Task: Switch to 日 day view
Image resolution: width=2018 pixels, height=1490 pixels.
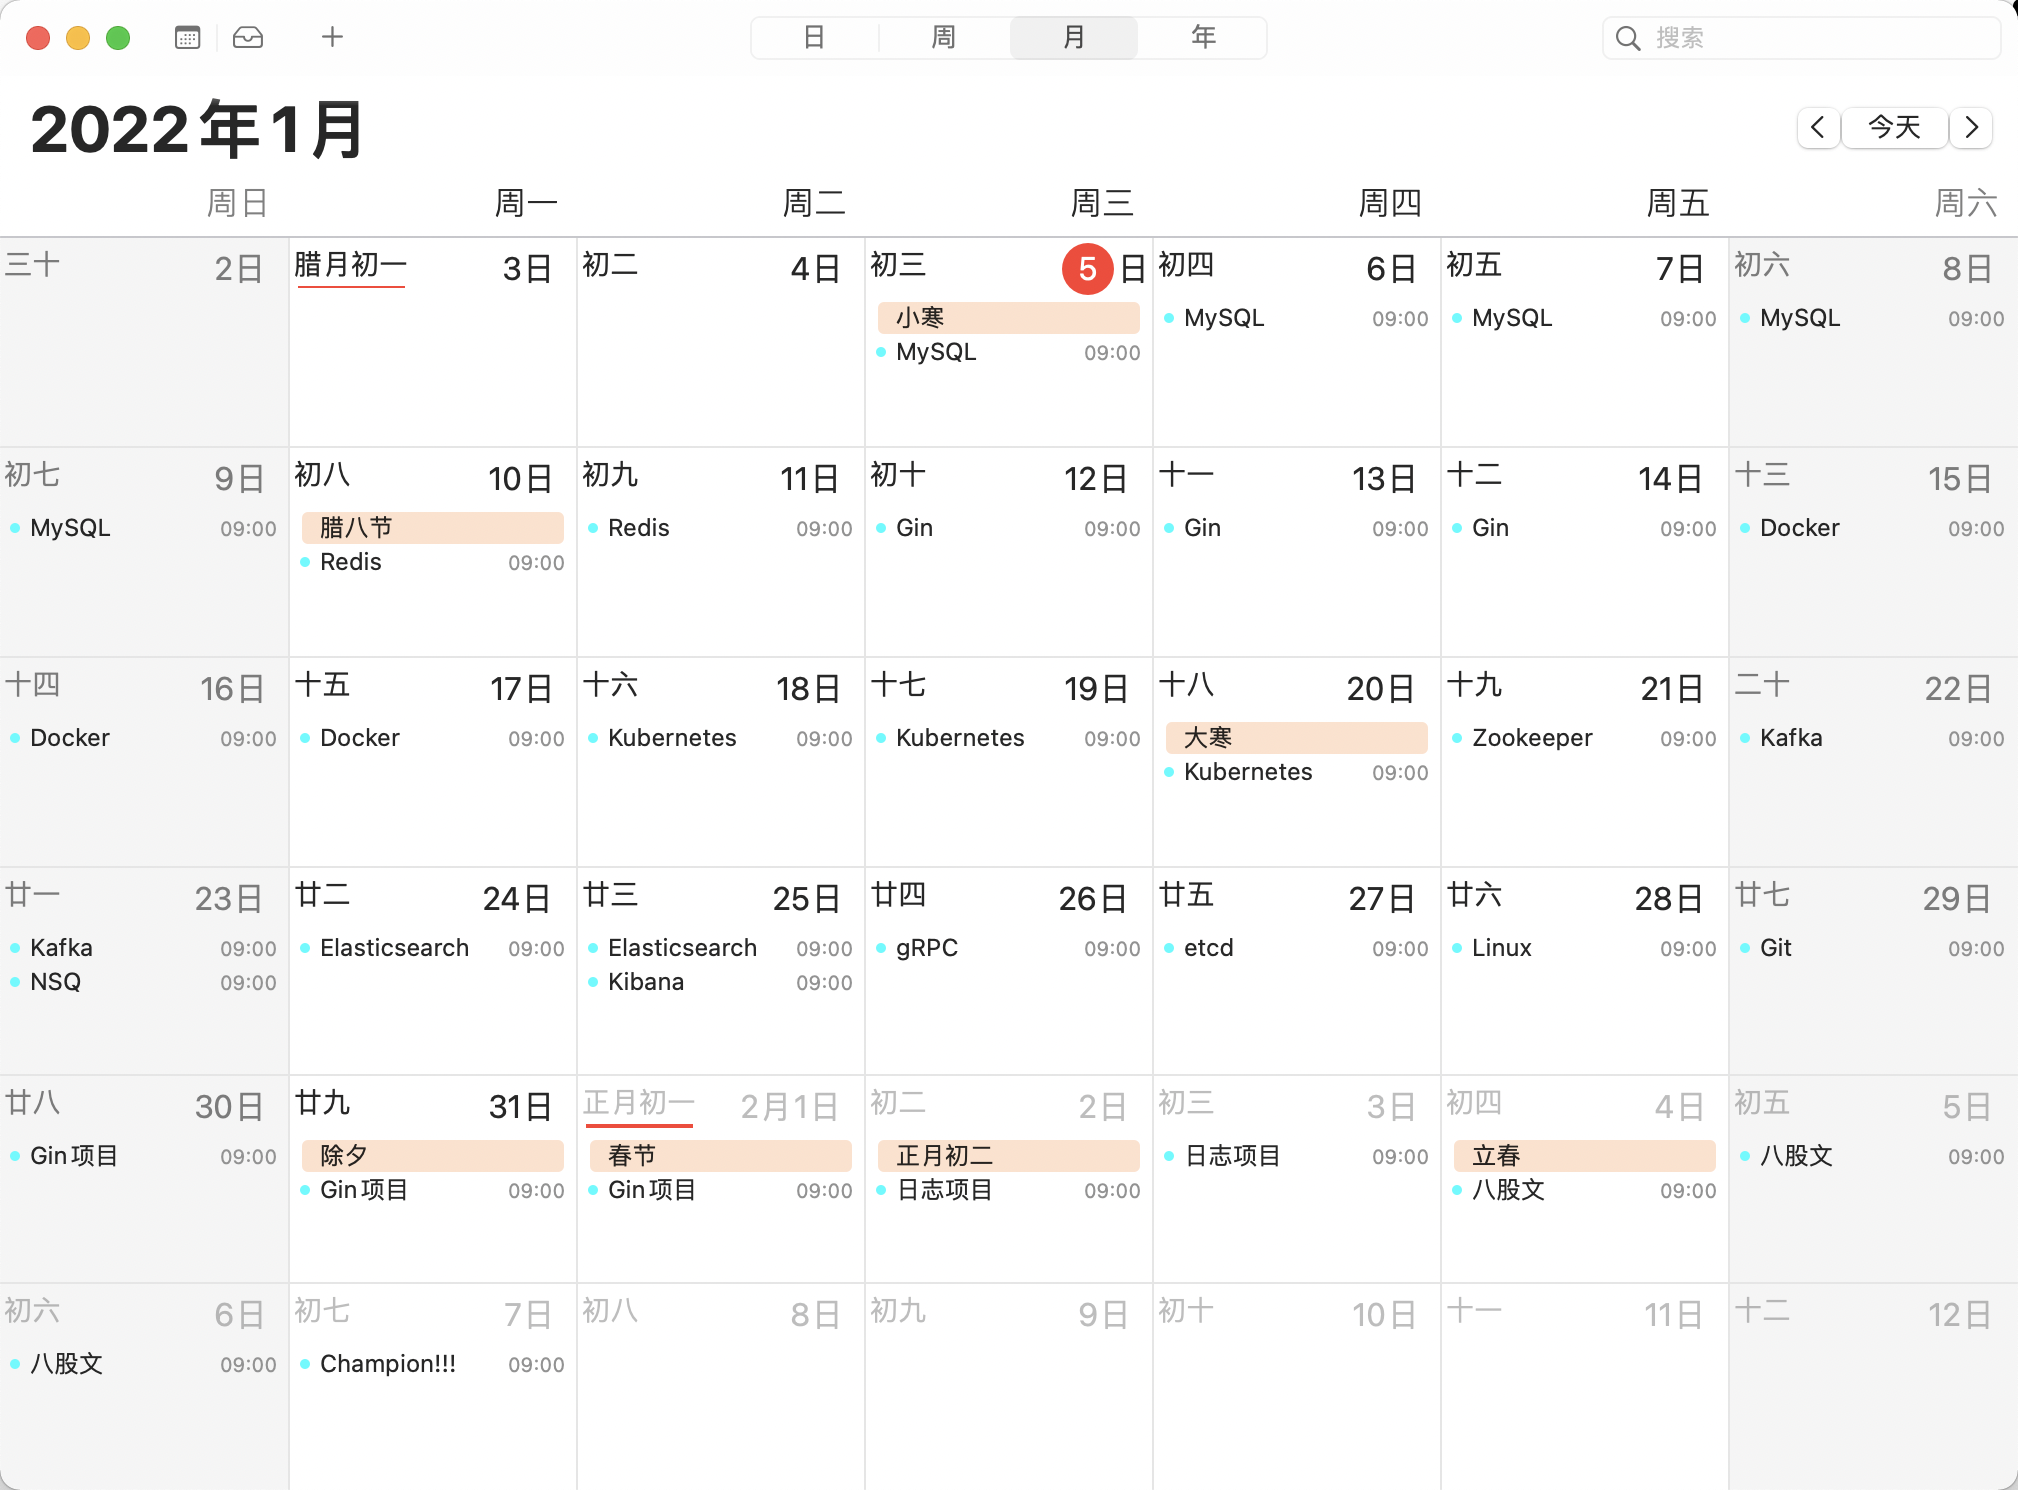Action: click(x=814, y=38)
